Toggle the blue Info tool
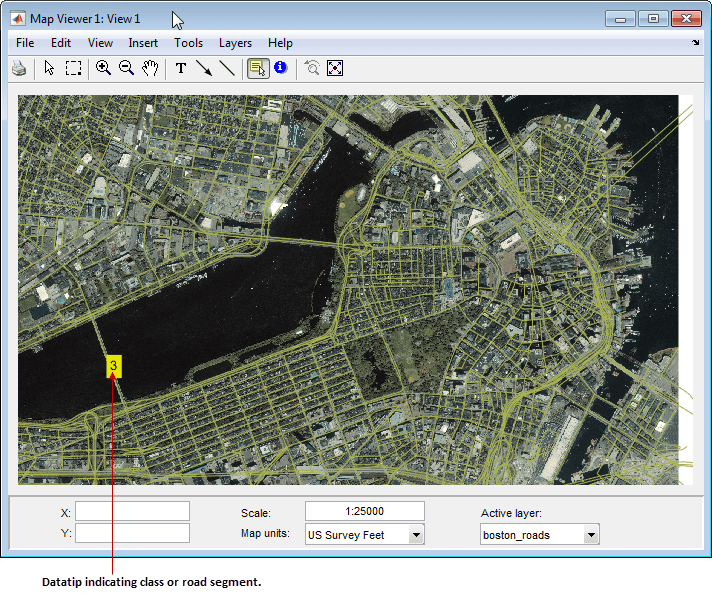 (280, 68)
